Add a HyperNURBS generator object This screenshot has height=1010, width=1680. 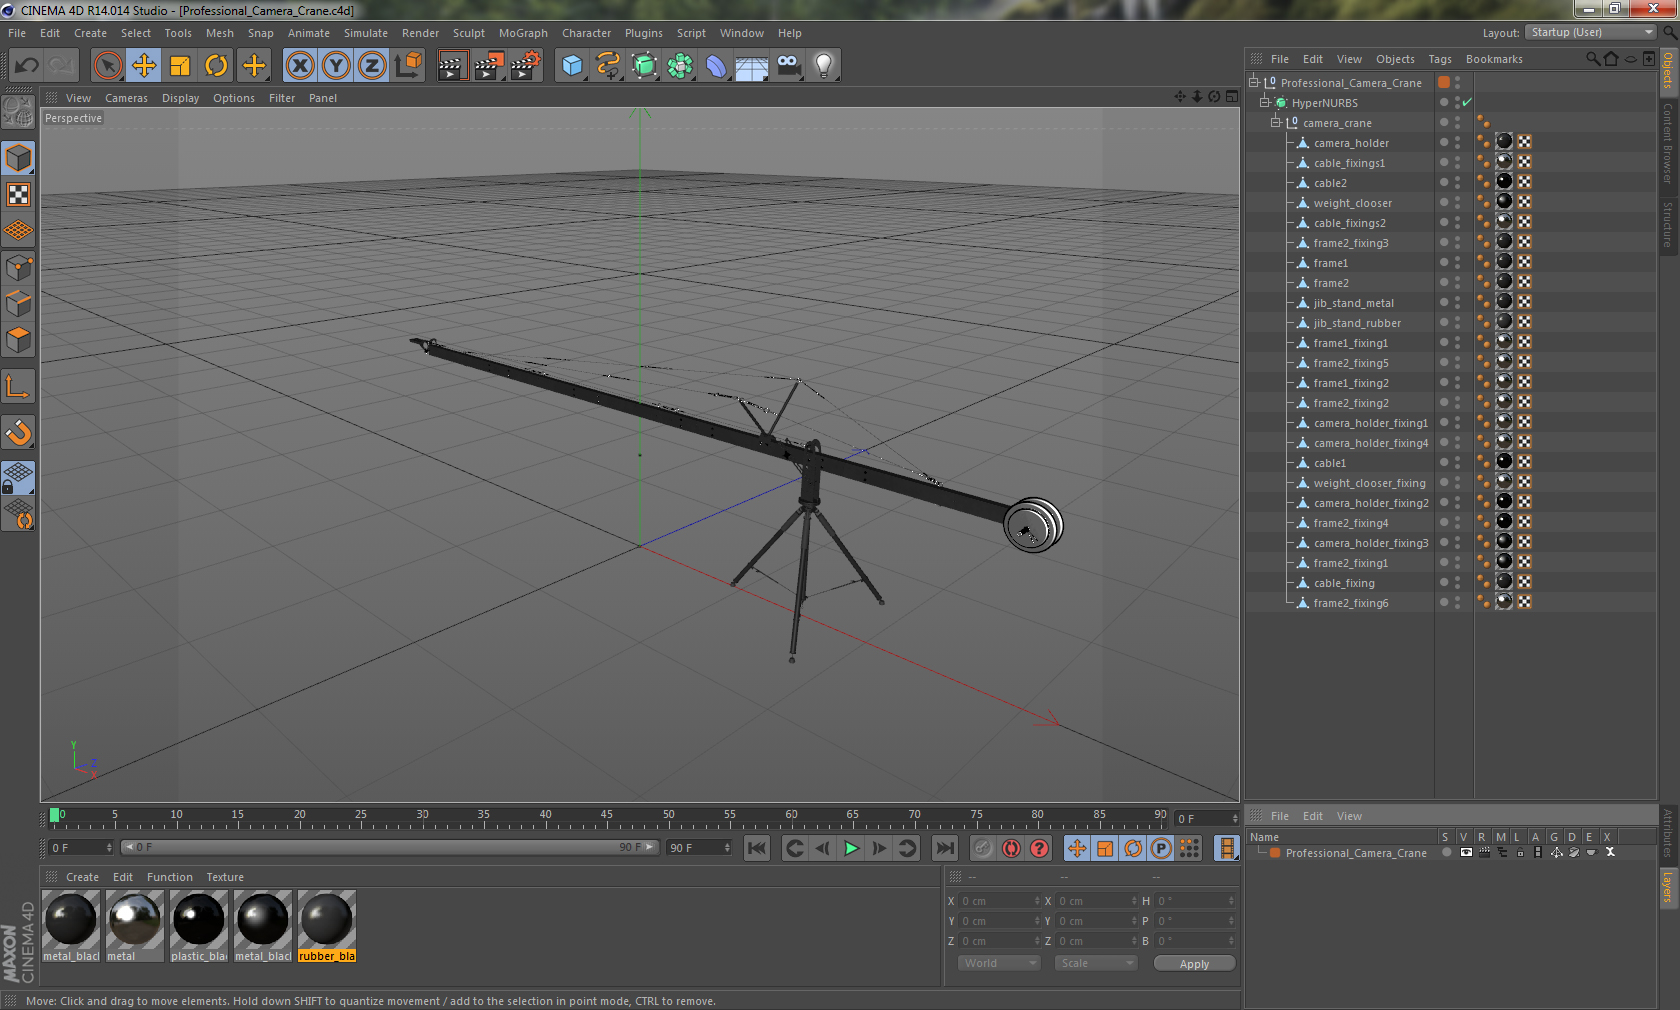coord(644,66)
